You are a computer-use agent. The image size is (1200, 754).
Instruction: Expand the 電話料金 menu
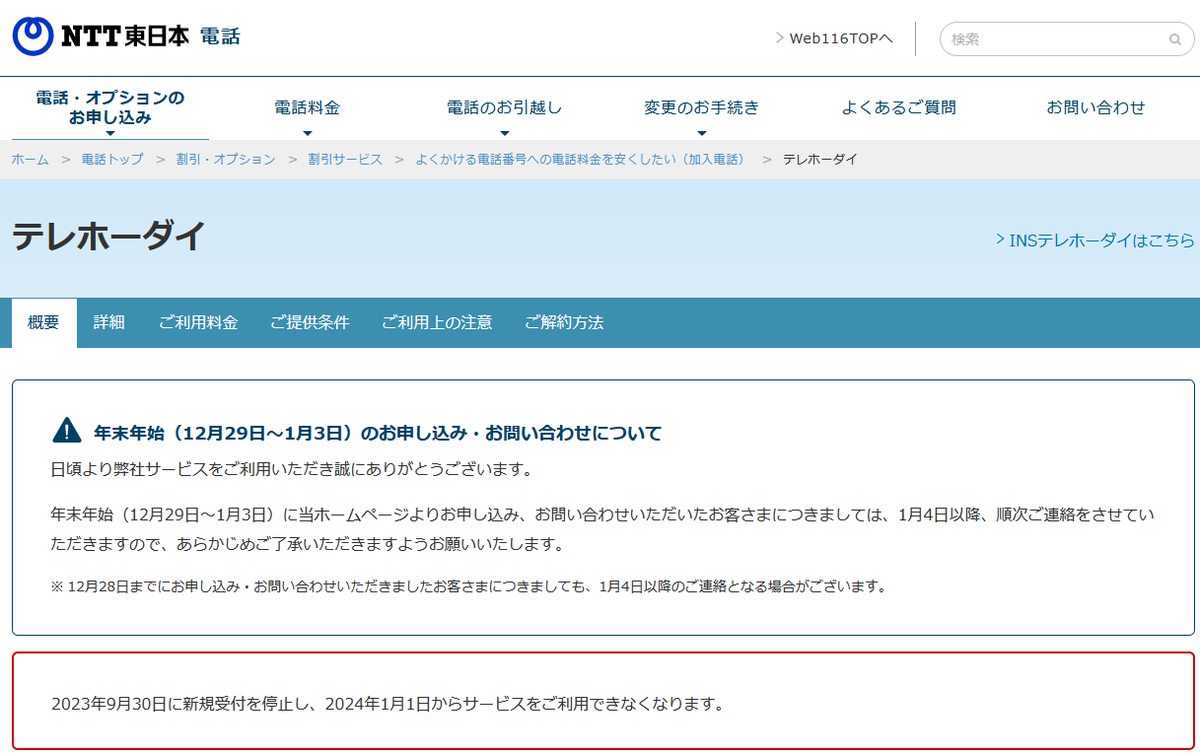(307, 108)
